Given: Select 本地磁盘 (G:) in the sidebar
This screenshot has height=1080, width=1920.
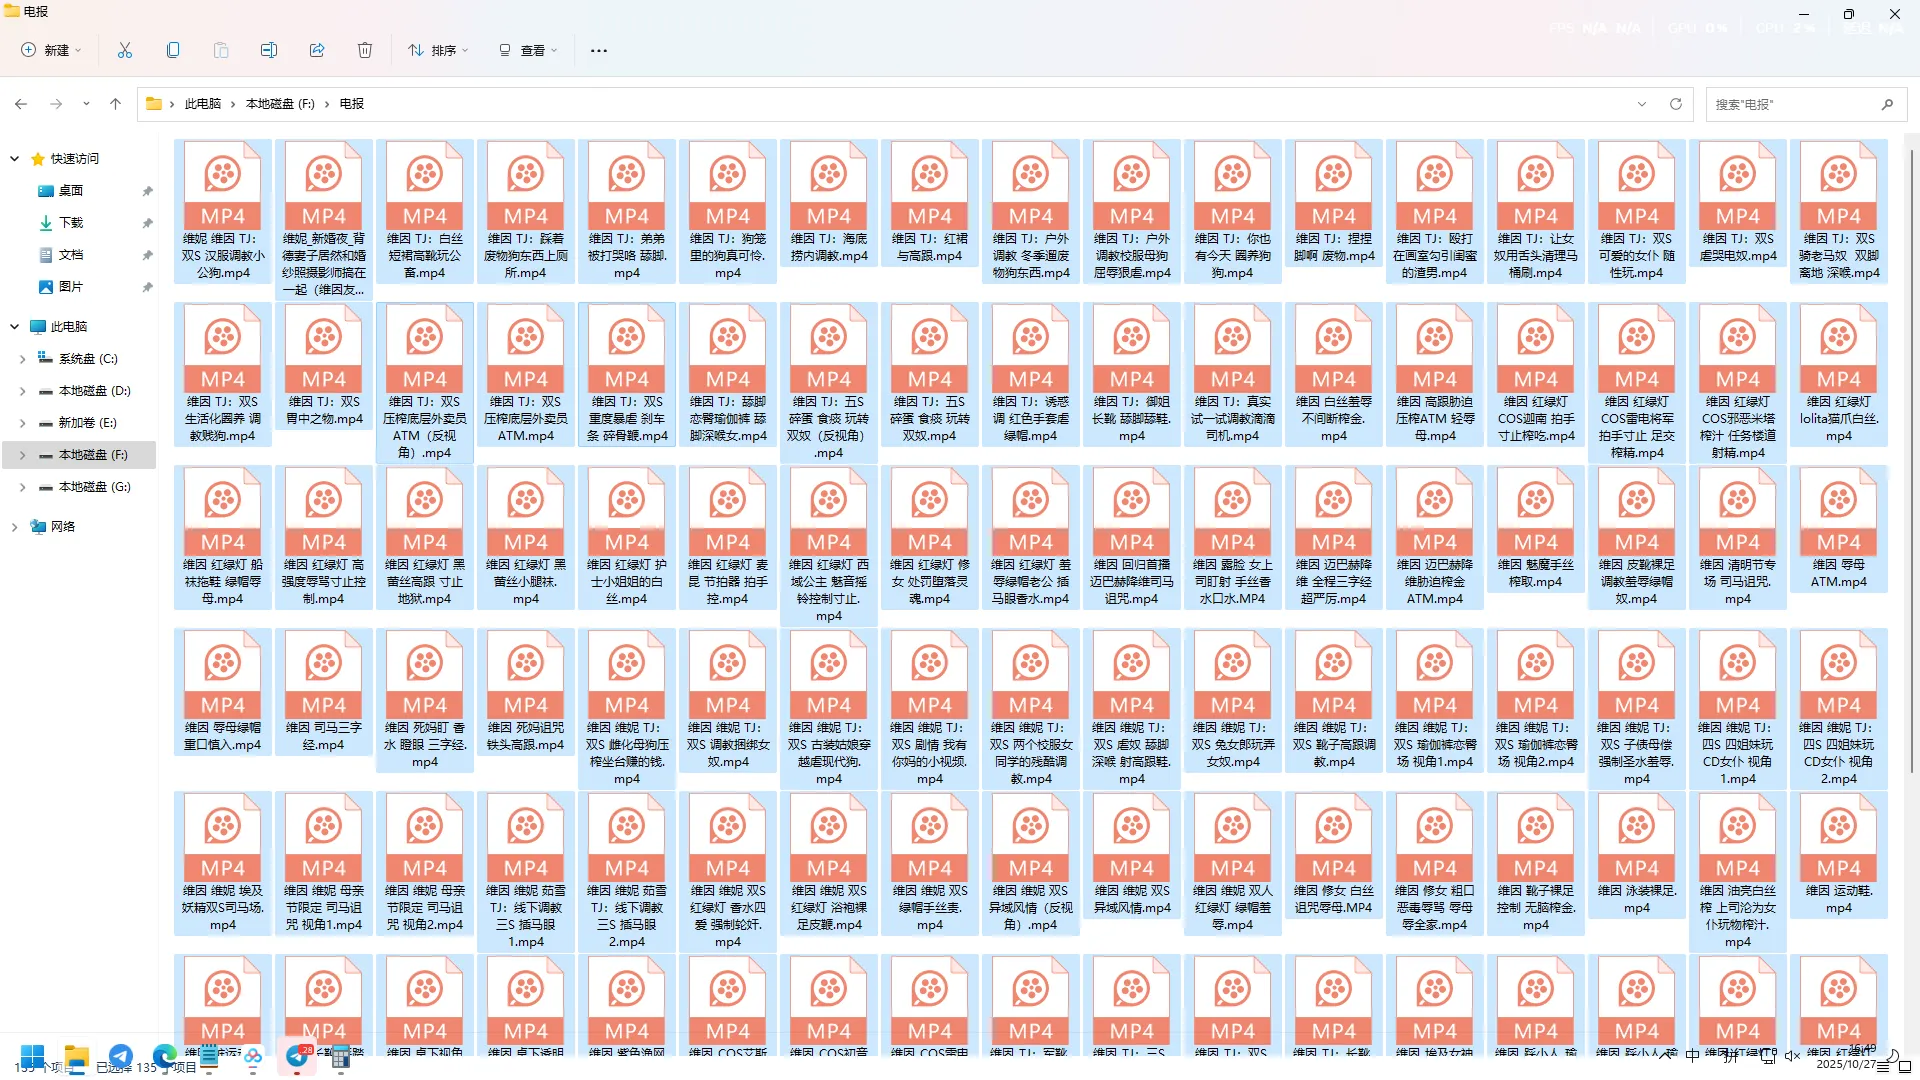Looking at the screenshot, I should 94,487.
